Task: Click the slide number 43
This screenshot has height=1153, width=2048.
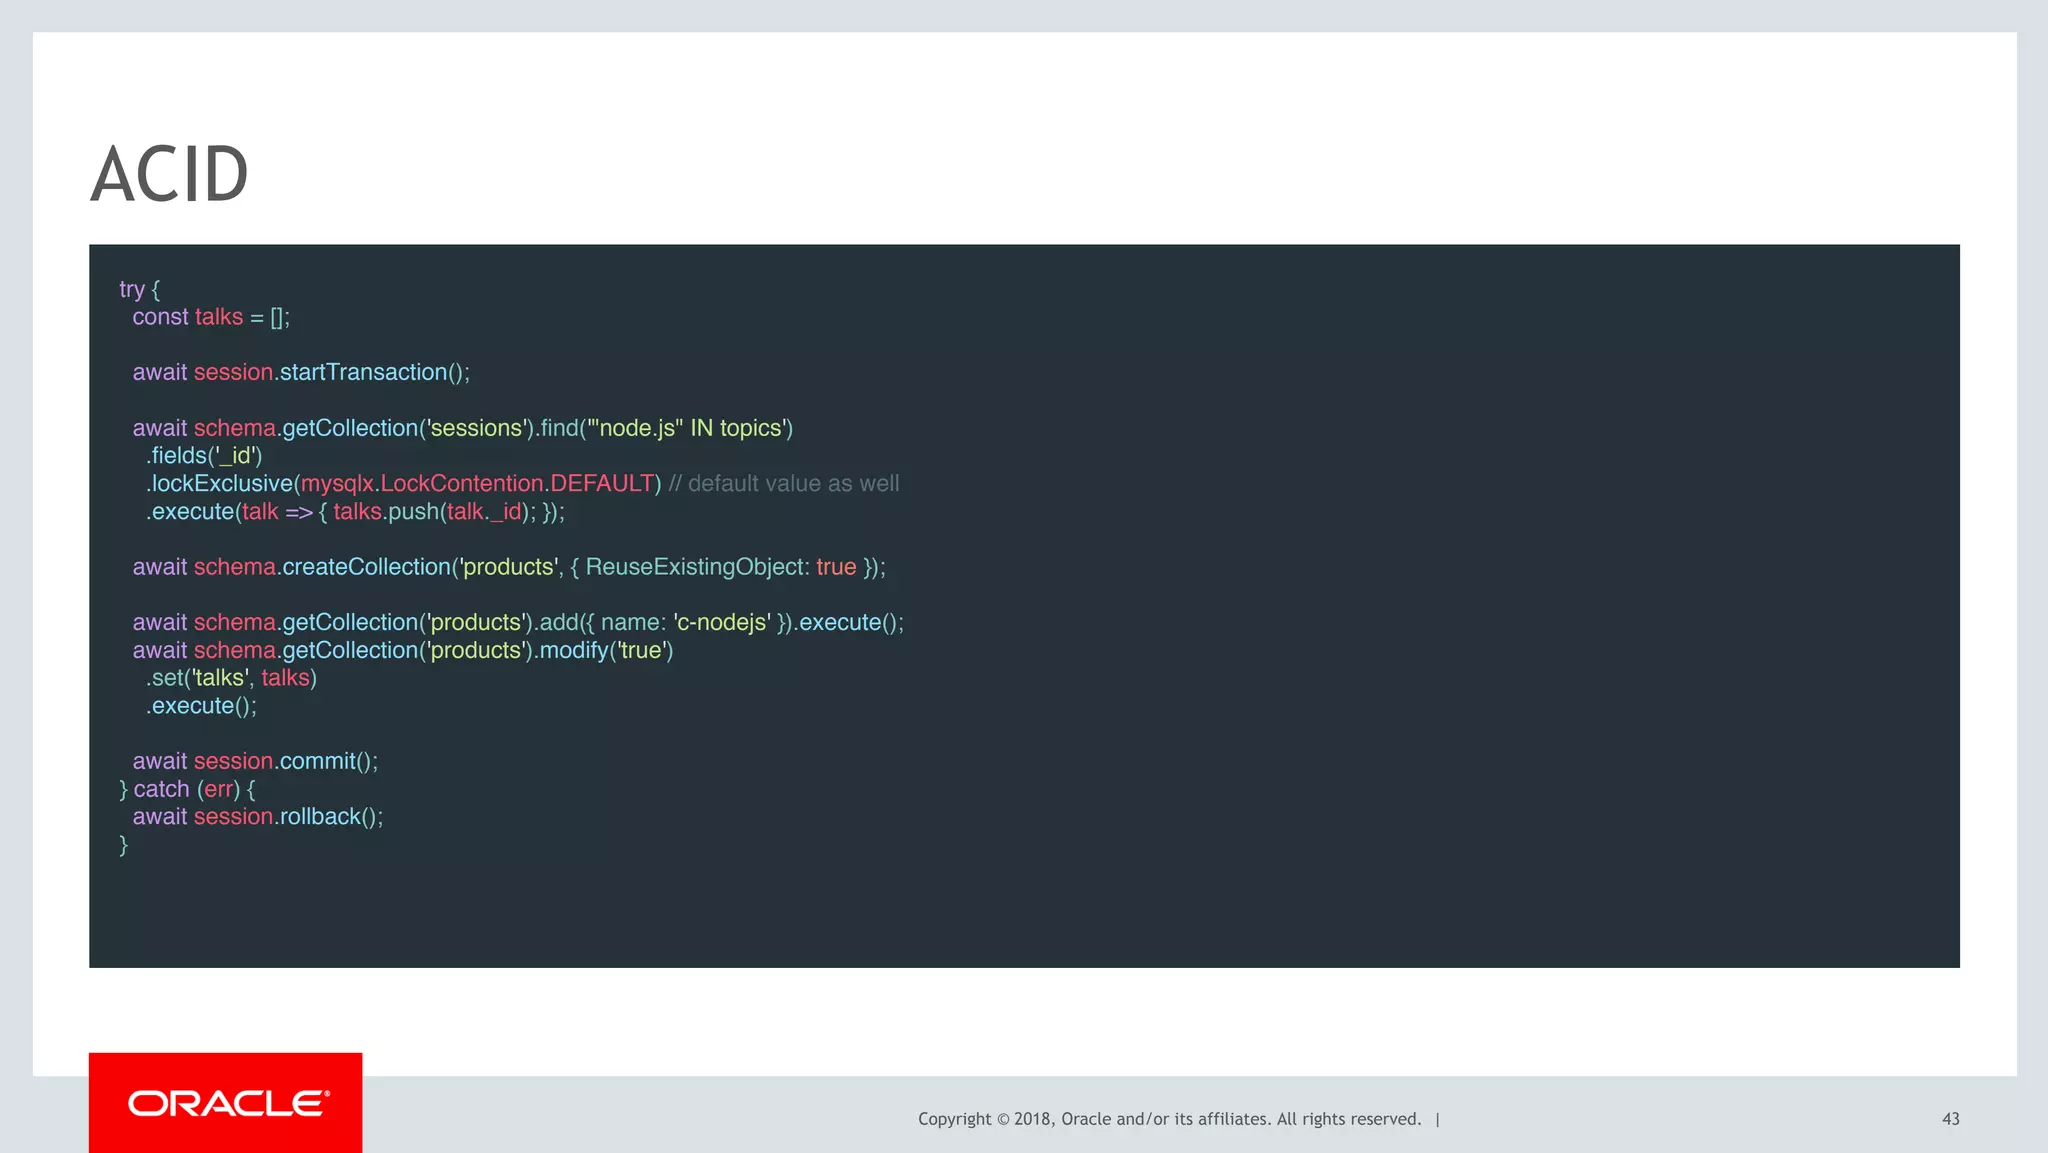Action: coord(1950,1119)
